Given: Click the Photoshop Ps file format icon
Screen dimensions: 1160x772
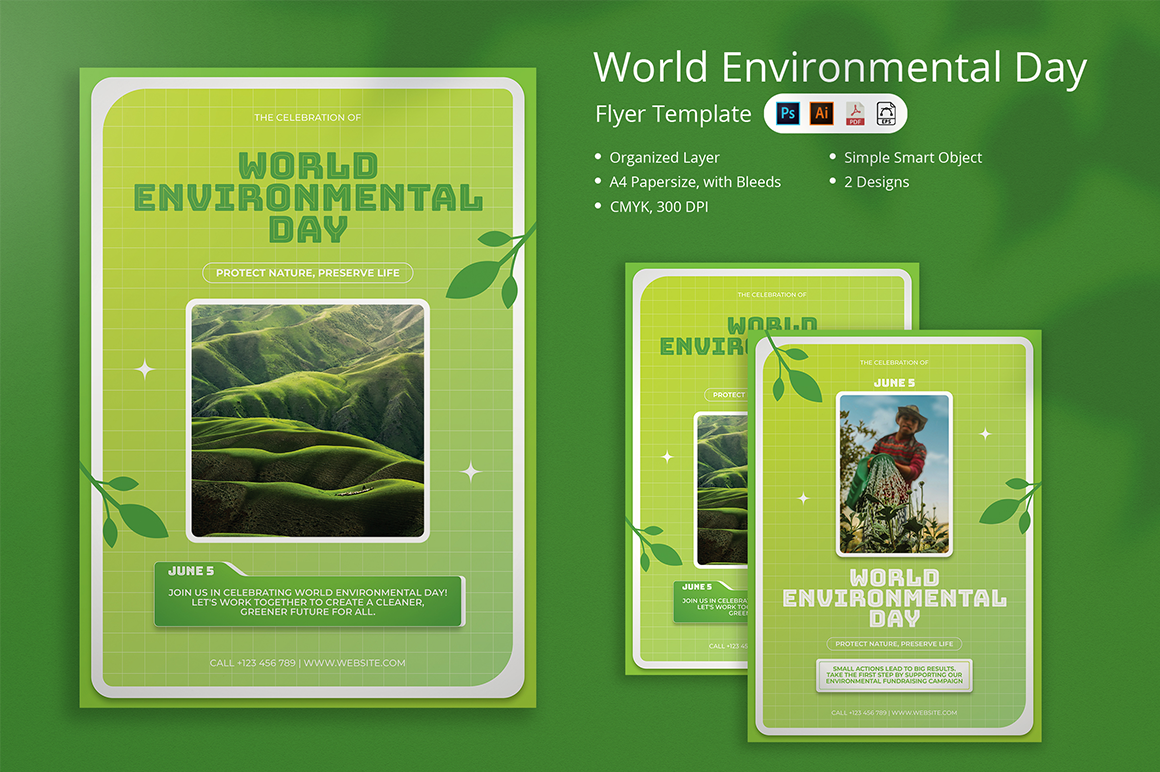Looking at the screenshot, I should point(788,113).
